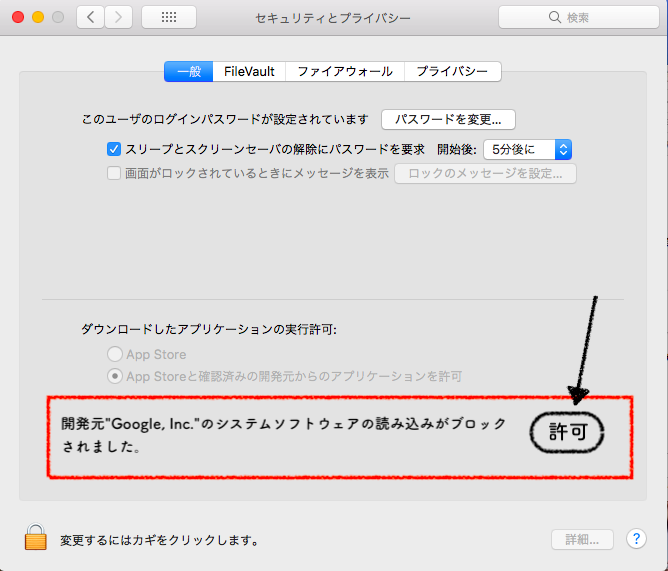Go forward using the right chevron button
Screen dimensions: 668x571
[119, 17]
